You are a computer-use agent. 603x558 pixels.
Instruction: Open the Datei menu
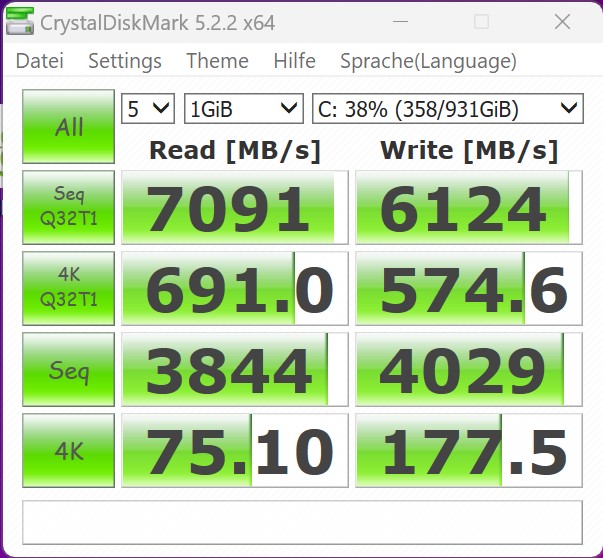tap(40, 61)
